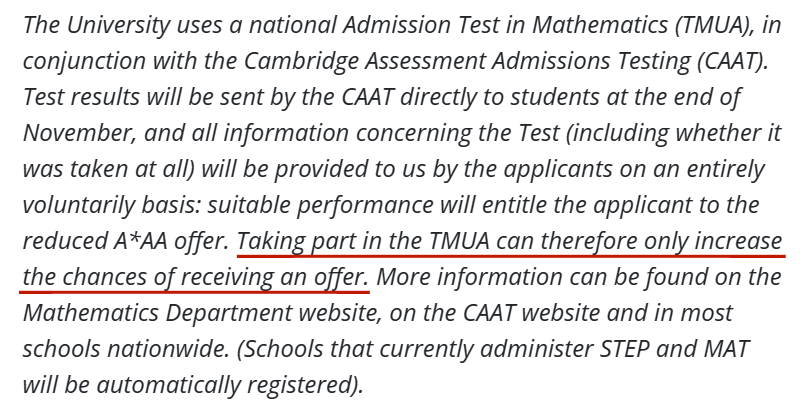Click the '(CAAT)' abbreviation in parentheses
Viewport: 804px width, 413px height.
tap(732, 61)
